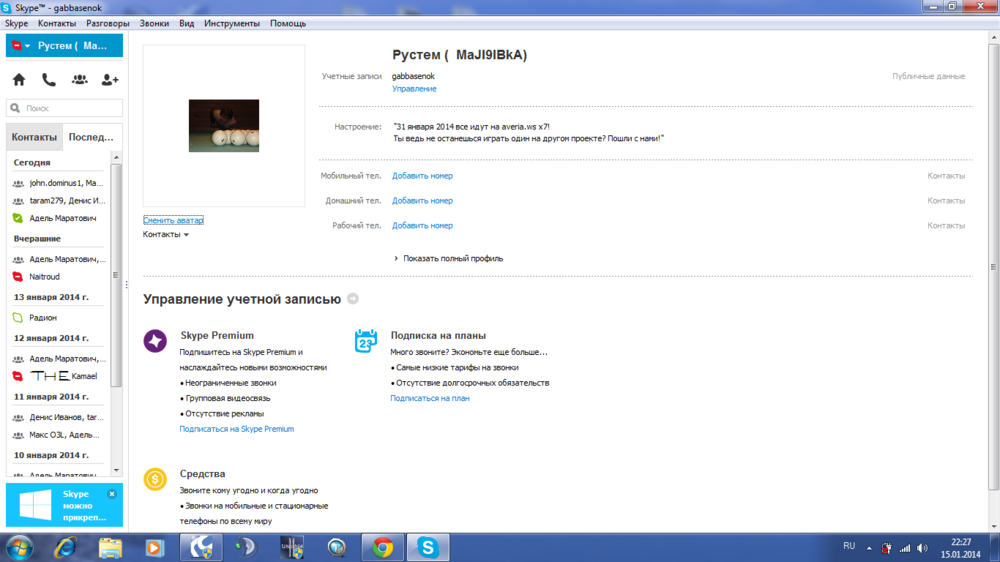Open account management arrow icon beside heading
The height and width of the screenshot is (562, 1000).
pos(353,299)
